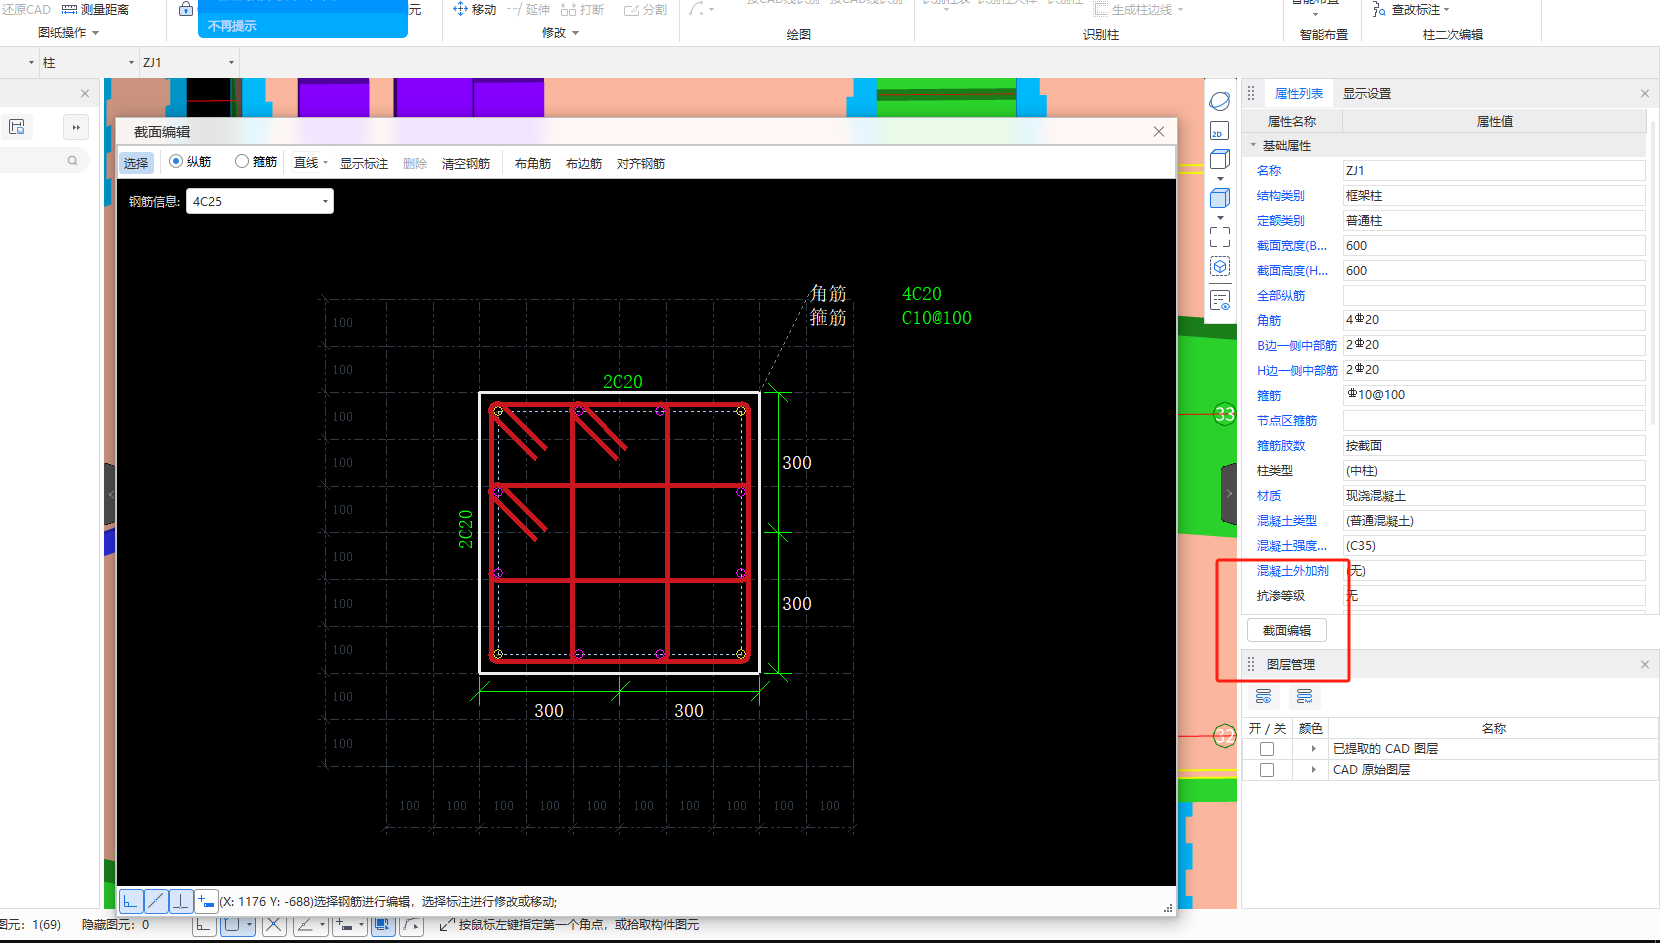
Task: Click the split tool in ribbon
Action: point(645,9)
